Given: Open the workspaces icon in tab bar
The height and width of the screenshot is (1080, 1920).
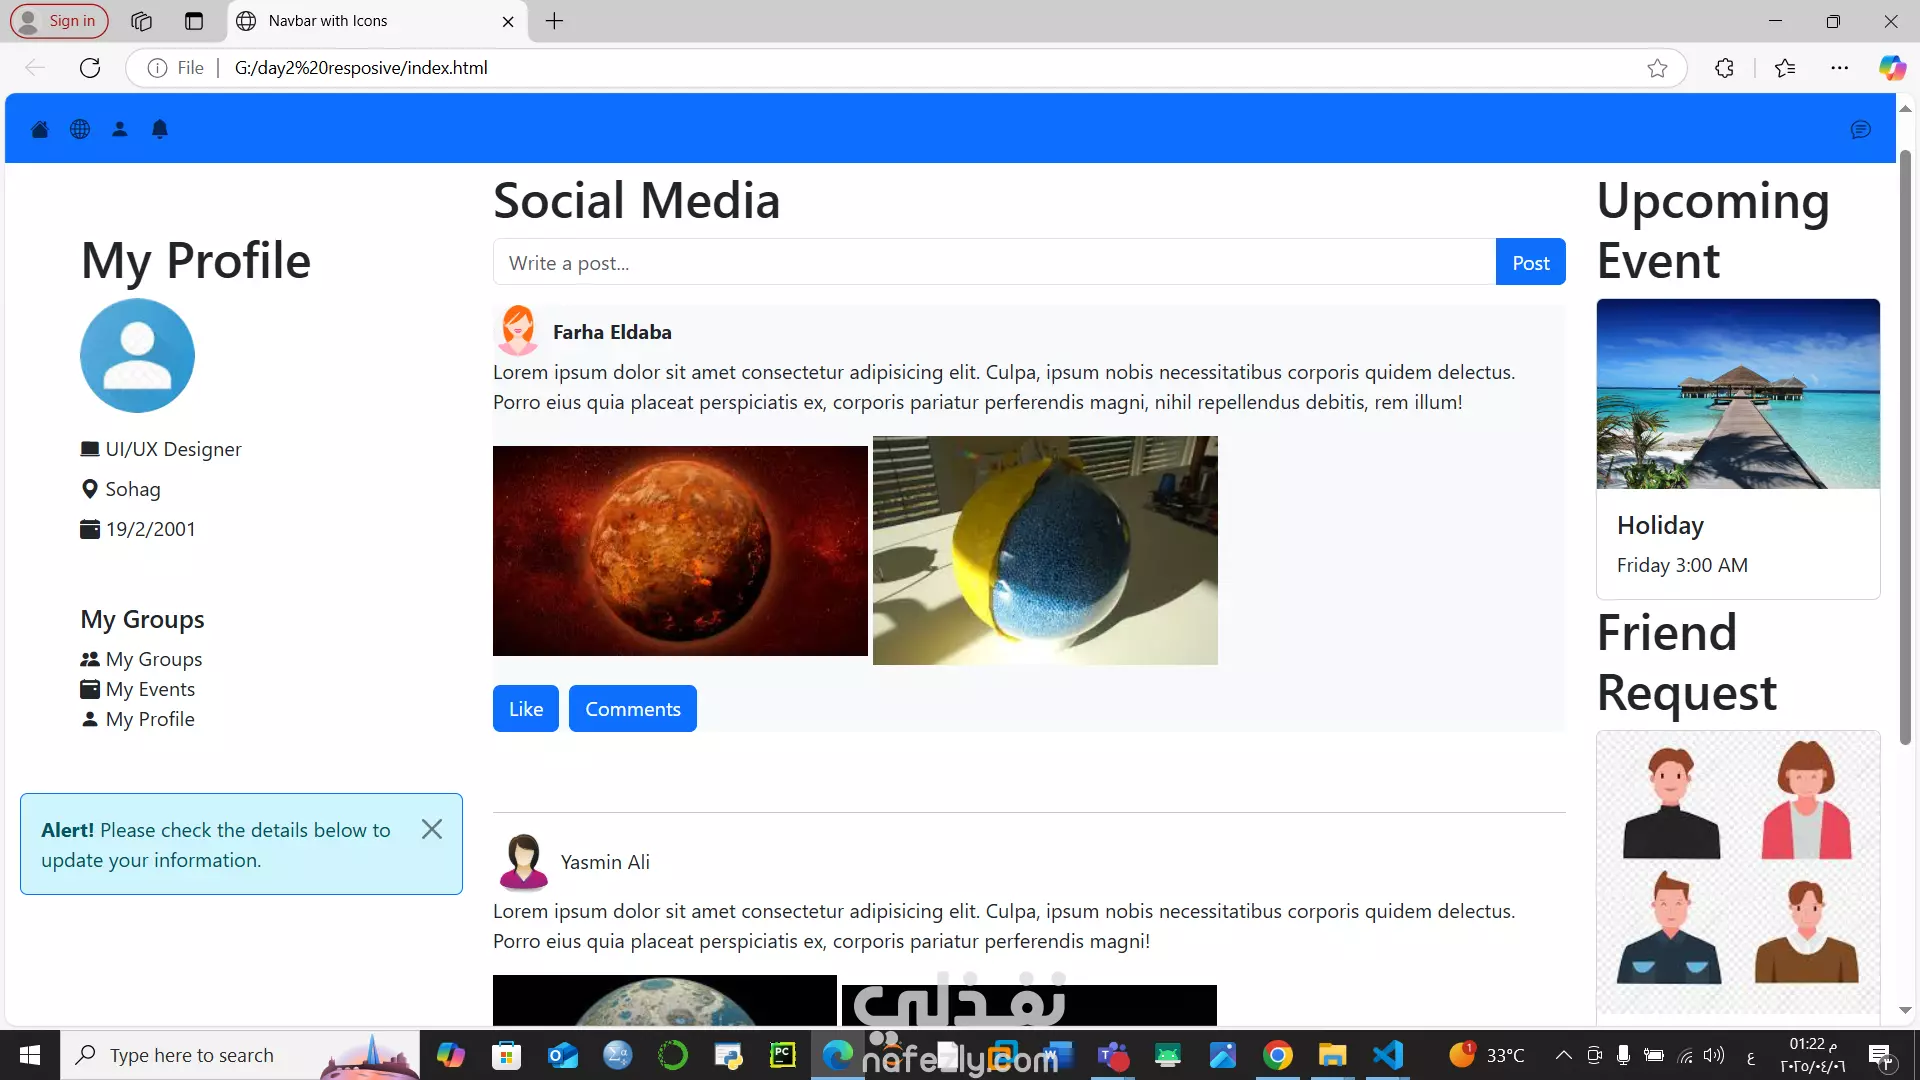Looking at the screenshot, I should point(141,21).
